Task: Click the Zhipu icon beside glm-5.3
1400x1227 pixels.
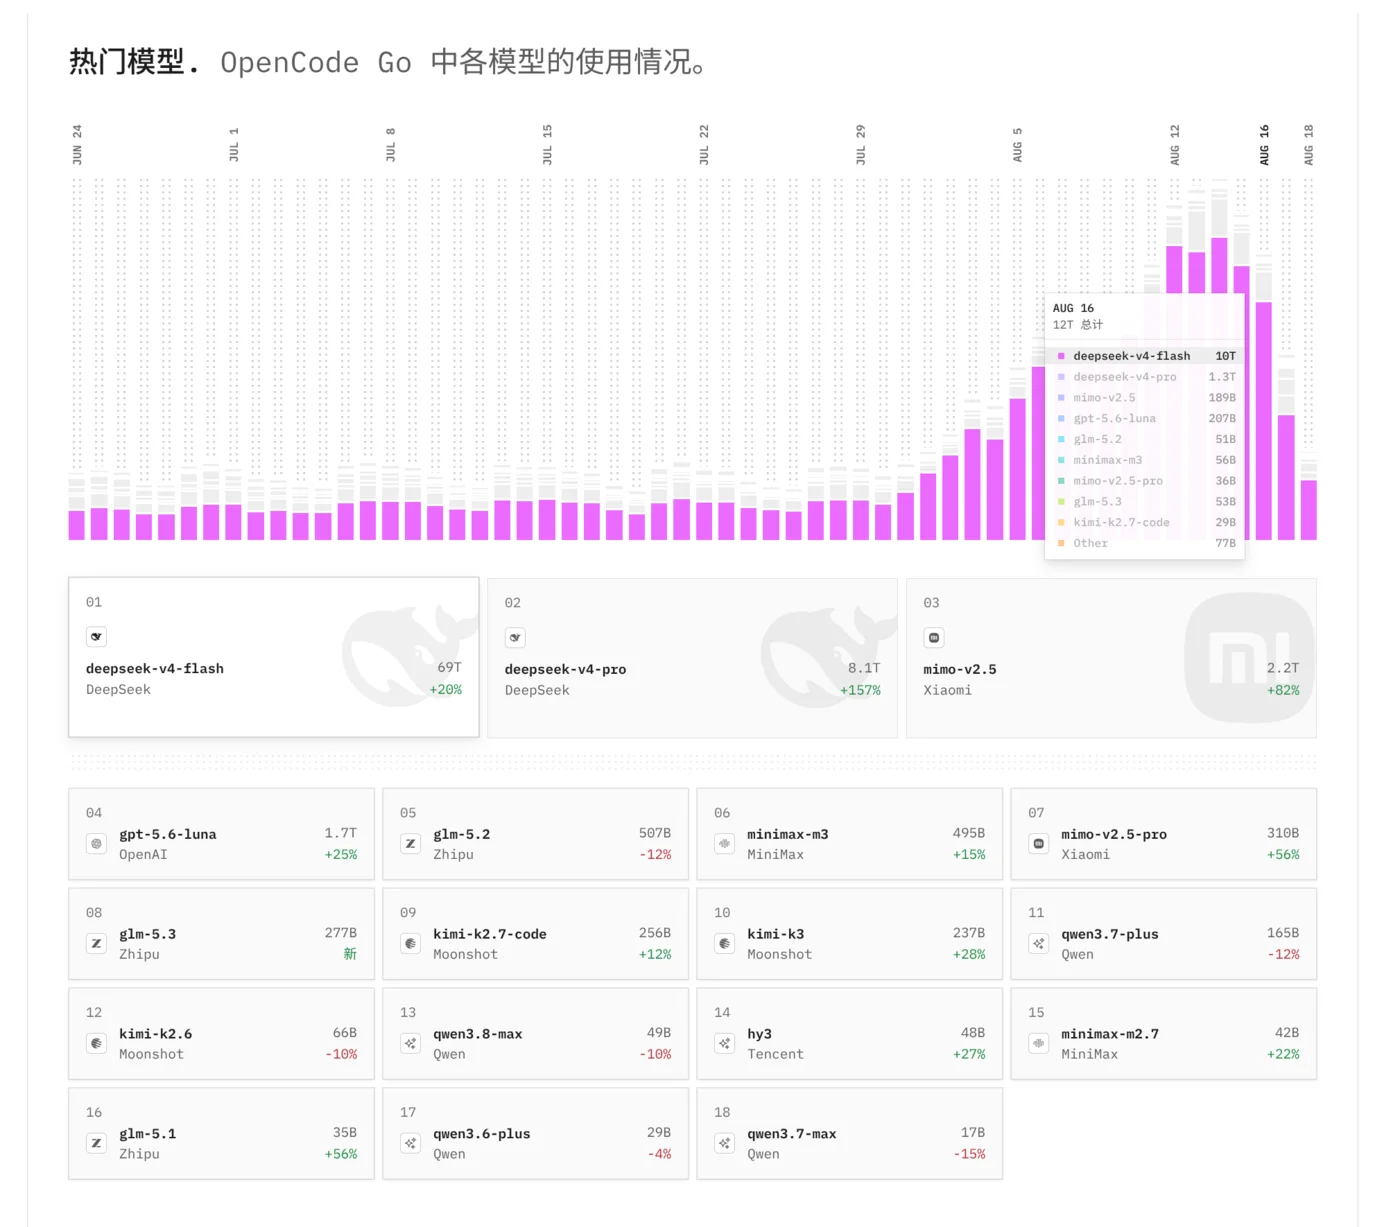Action: click(x=96, y=944)
